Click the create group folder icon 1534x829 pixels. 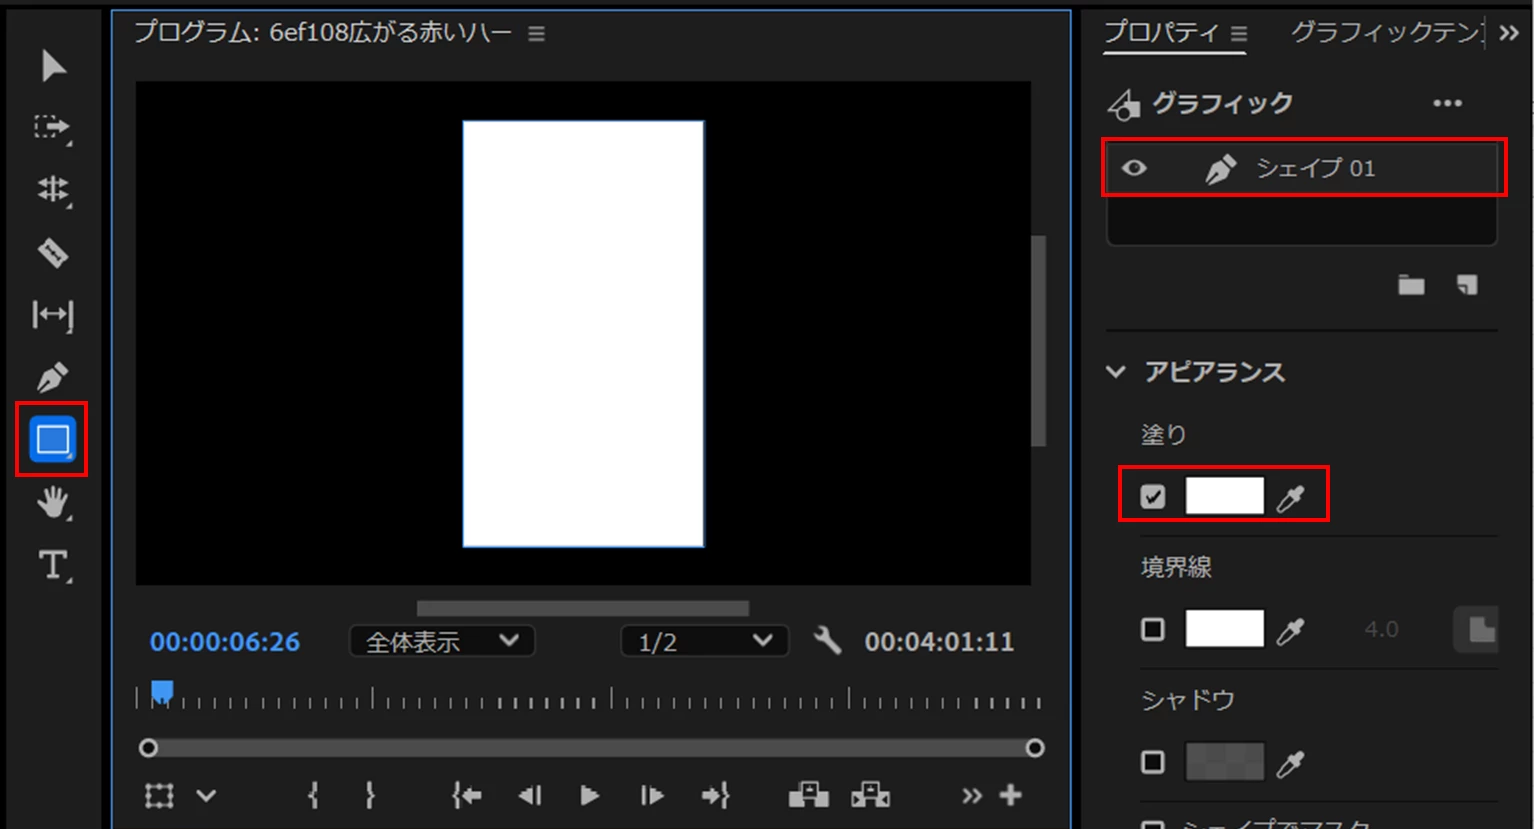tap(1411, 285)
